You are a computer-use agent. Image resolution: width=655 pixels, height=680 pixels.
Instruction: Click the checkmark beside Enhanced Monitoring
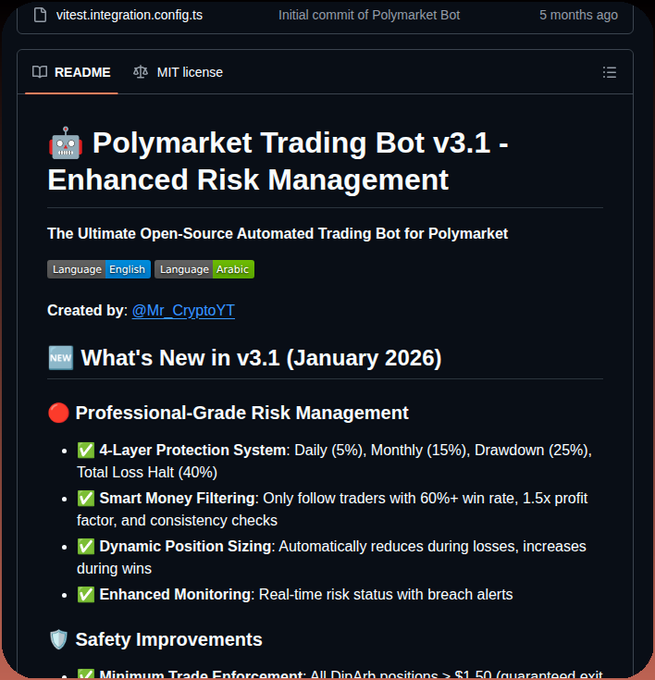tap(86, 595)
